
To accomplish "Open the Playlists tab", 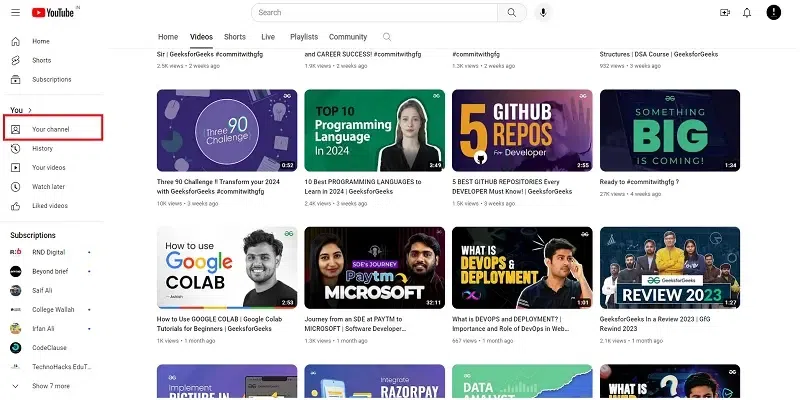I will tap(304, 37).
